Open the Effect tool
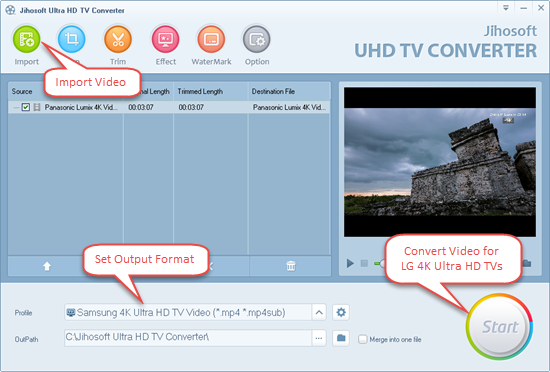The image size is (550, 372). (x=166, y=39)
